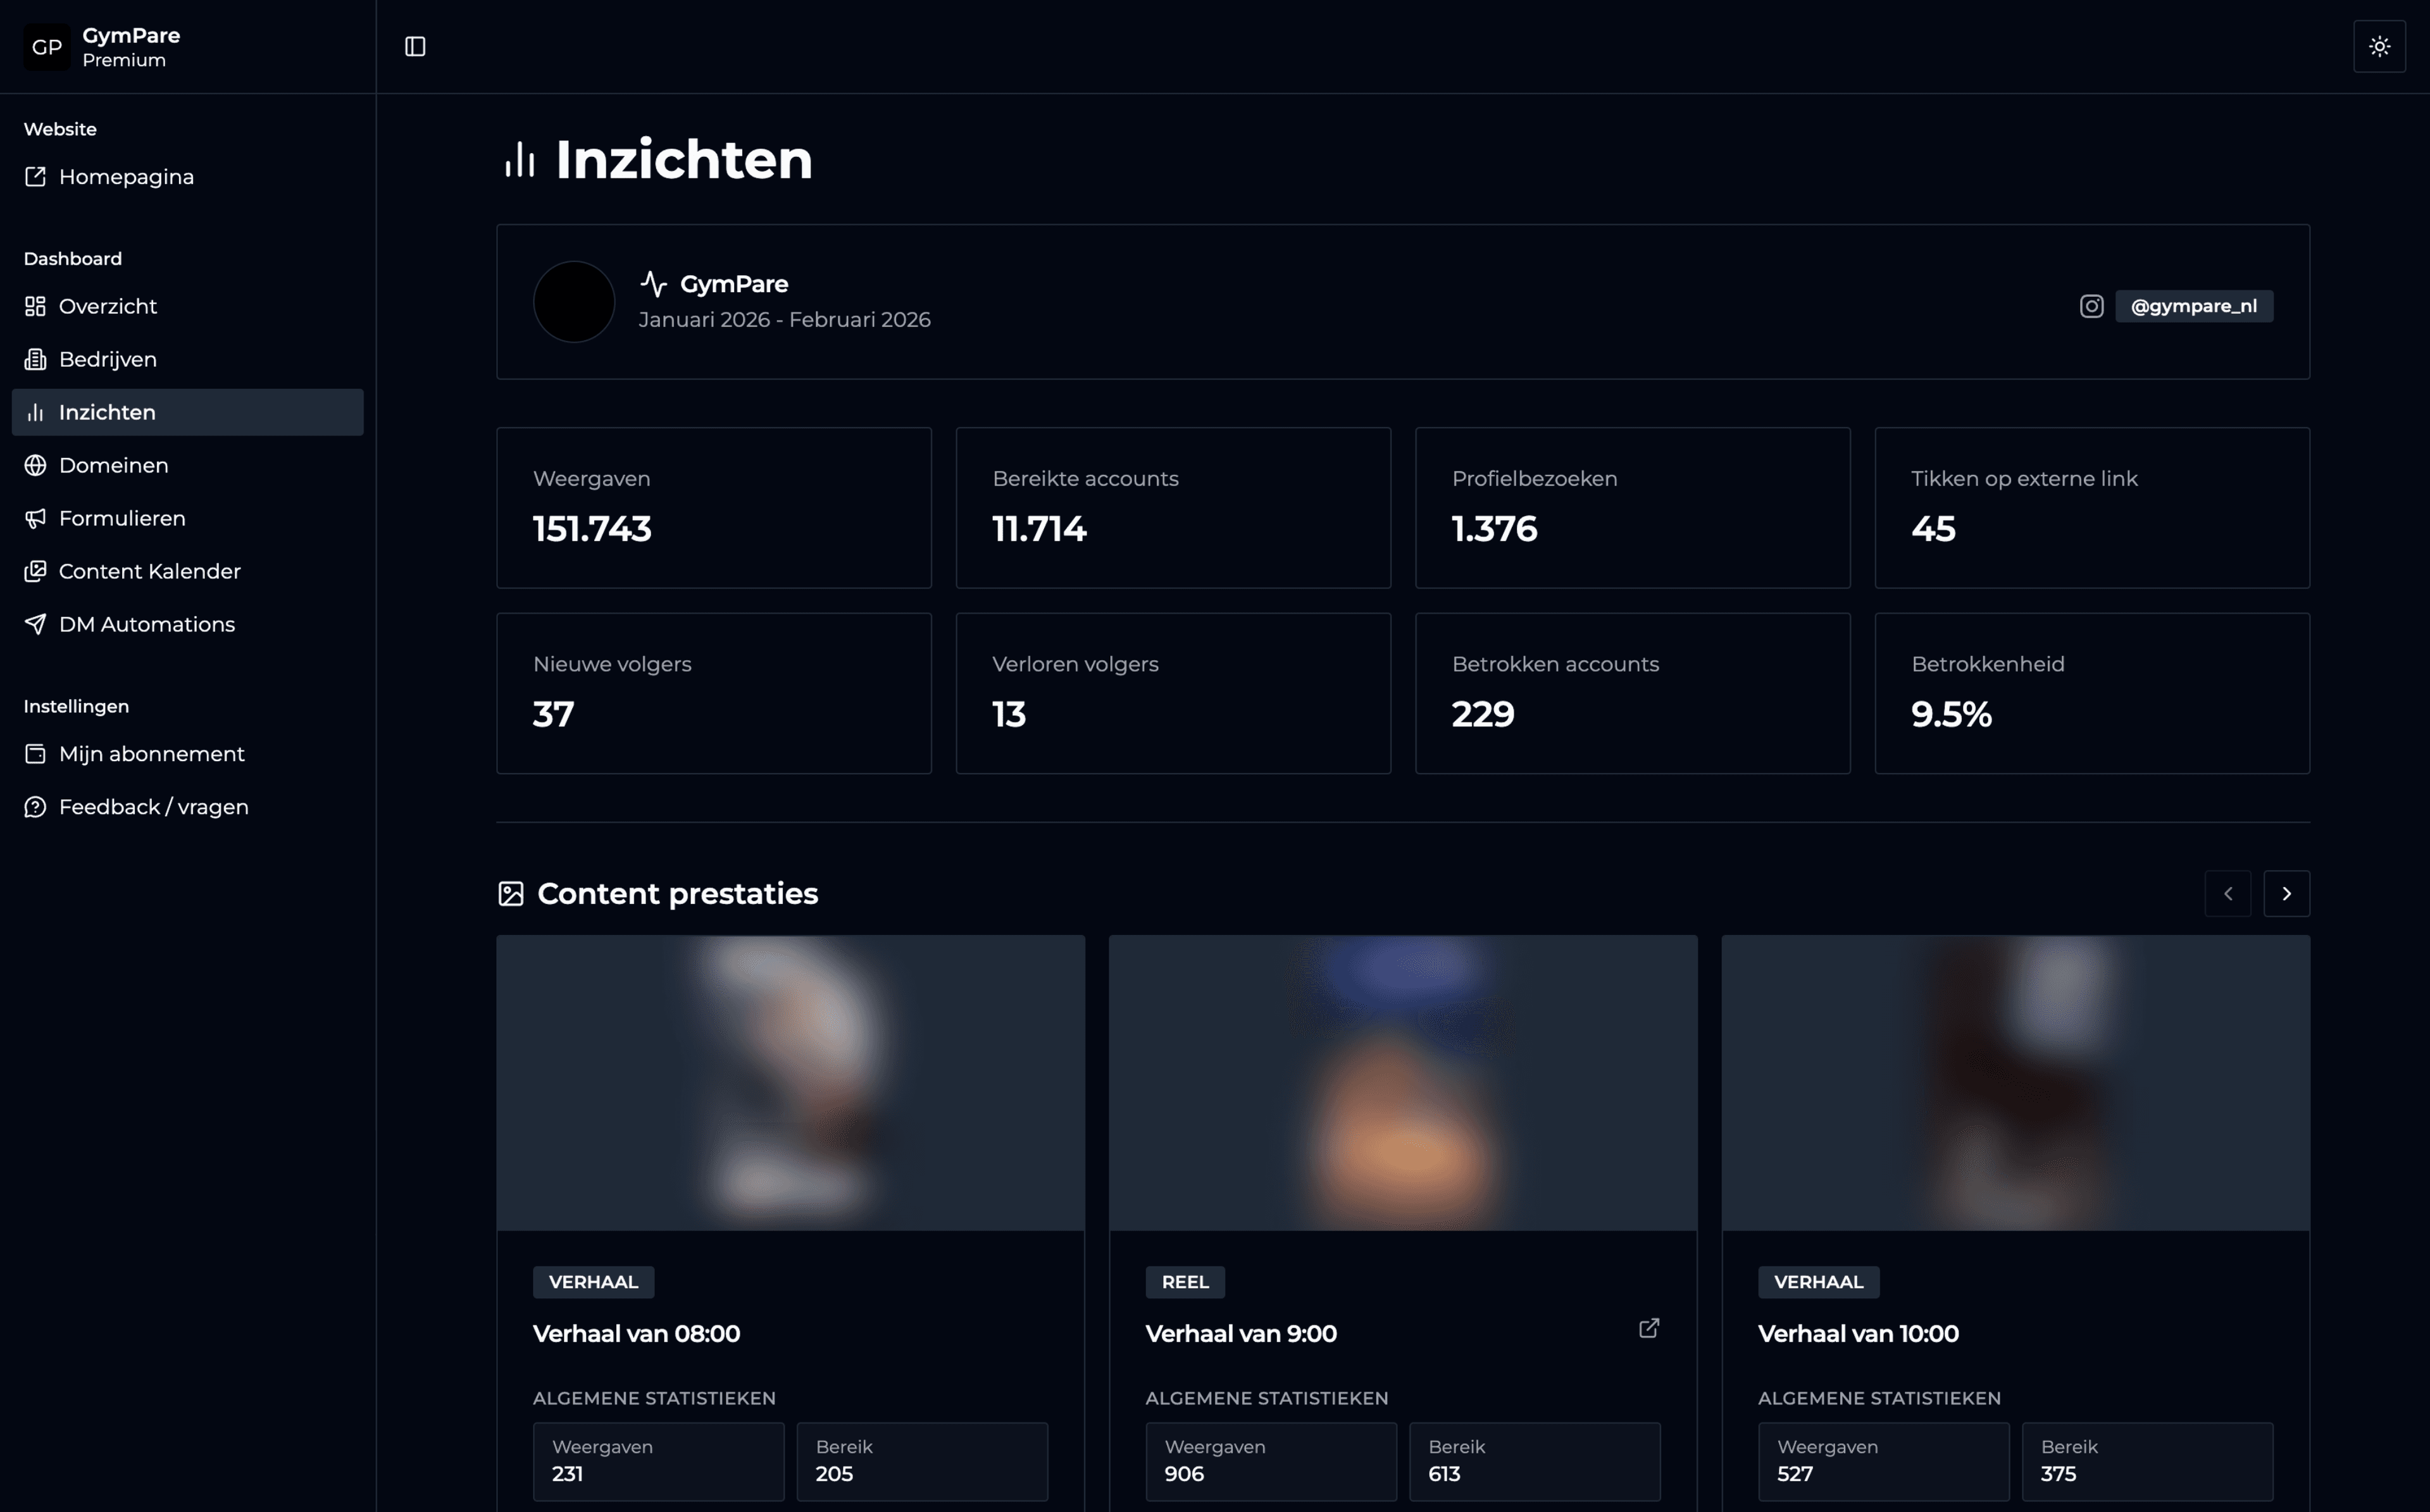The height and width of the screenshot is (1512, 2430).
Task: Select Mijn abonnement under Instellingen
Action: 151,754
